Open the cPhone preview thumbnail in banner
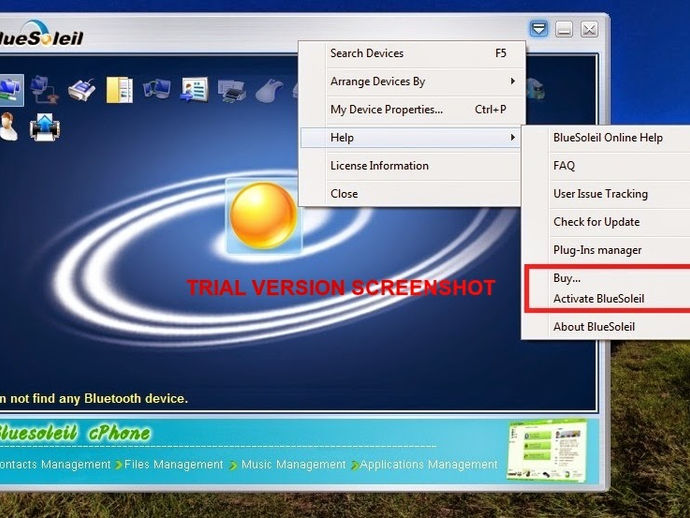The width and height of the screenshot is (690, 518). [x=547, y=450]
